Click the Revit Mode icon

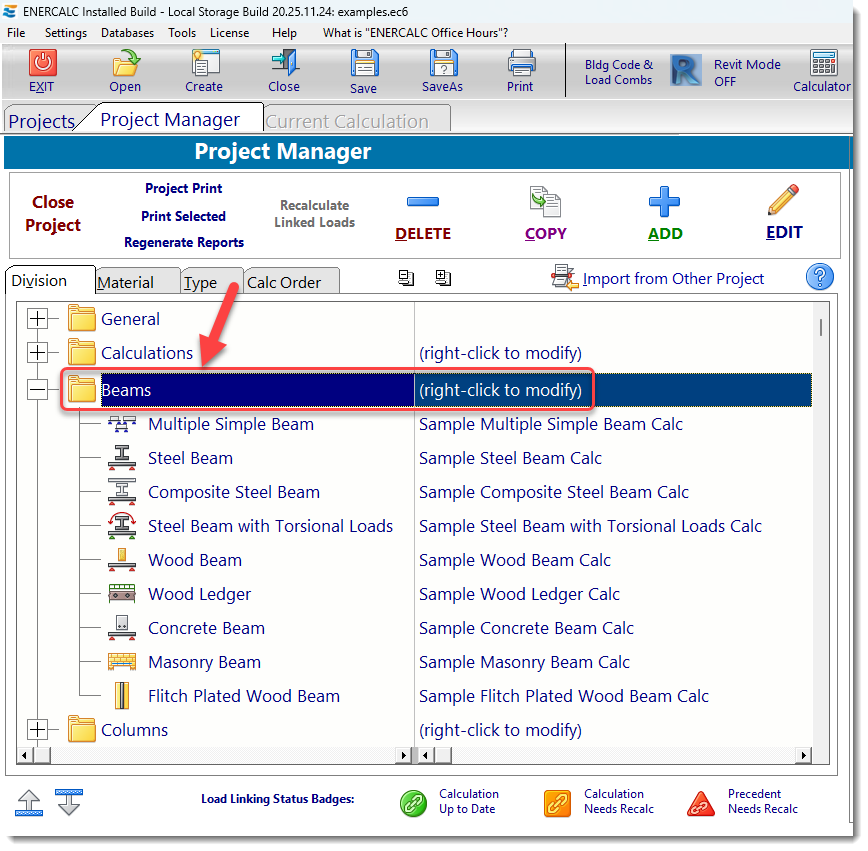(685, 71)
